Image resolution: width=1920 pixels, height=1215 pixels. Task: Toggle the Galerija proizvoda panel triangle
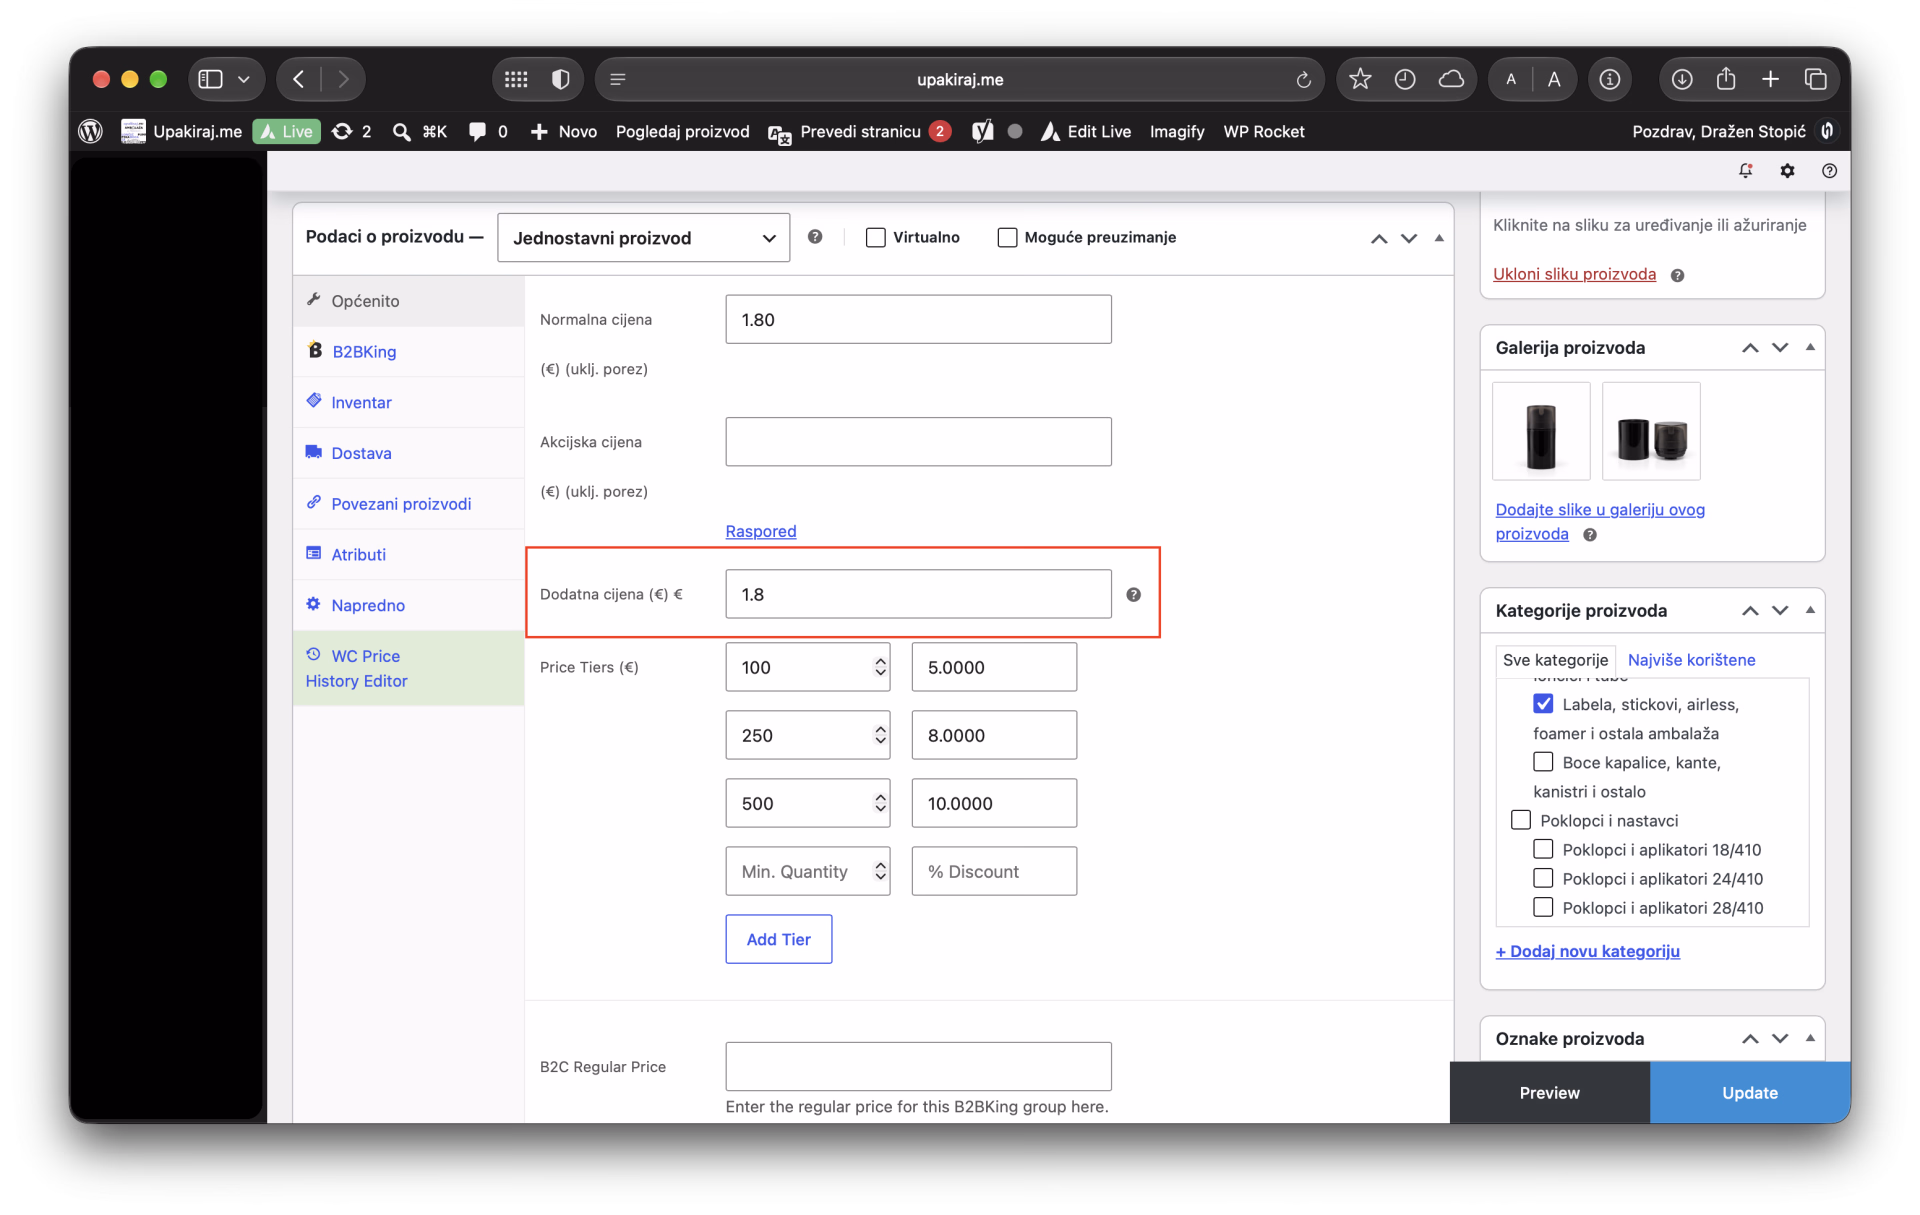coord(1810,347)
